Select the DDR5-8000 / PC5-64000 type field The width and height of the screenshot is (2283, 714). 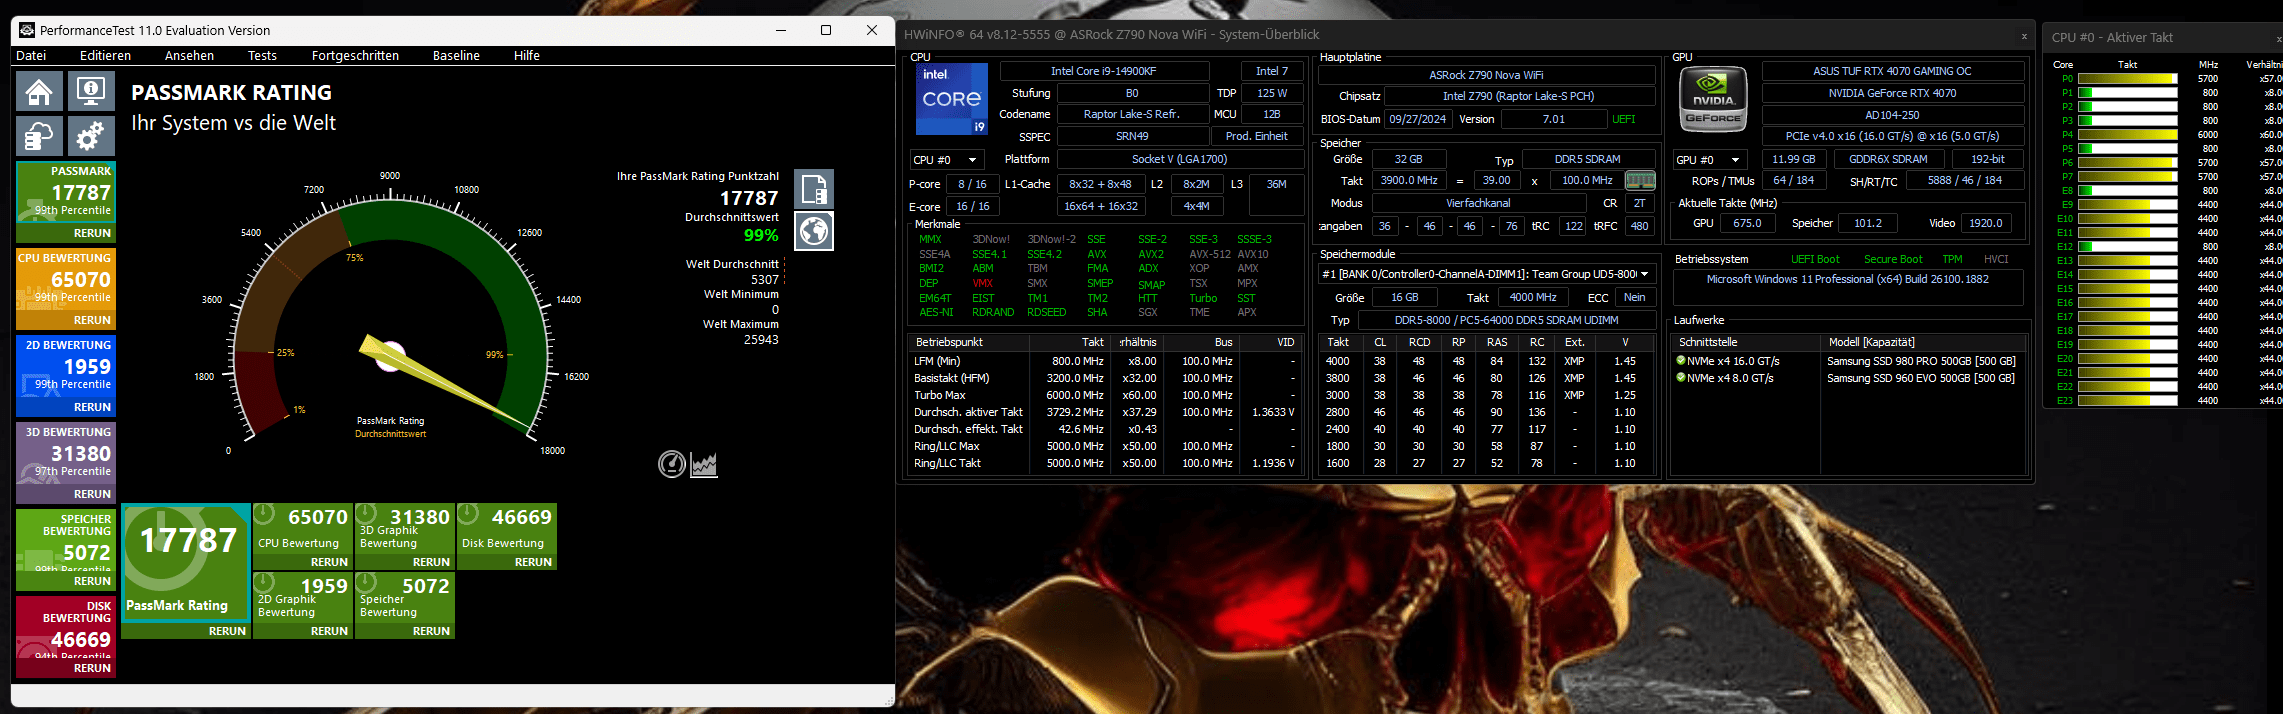click(1506, 320)
